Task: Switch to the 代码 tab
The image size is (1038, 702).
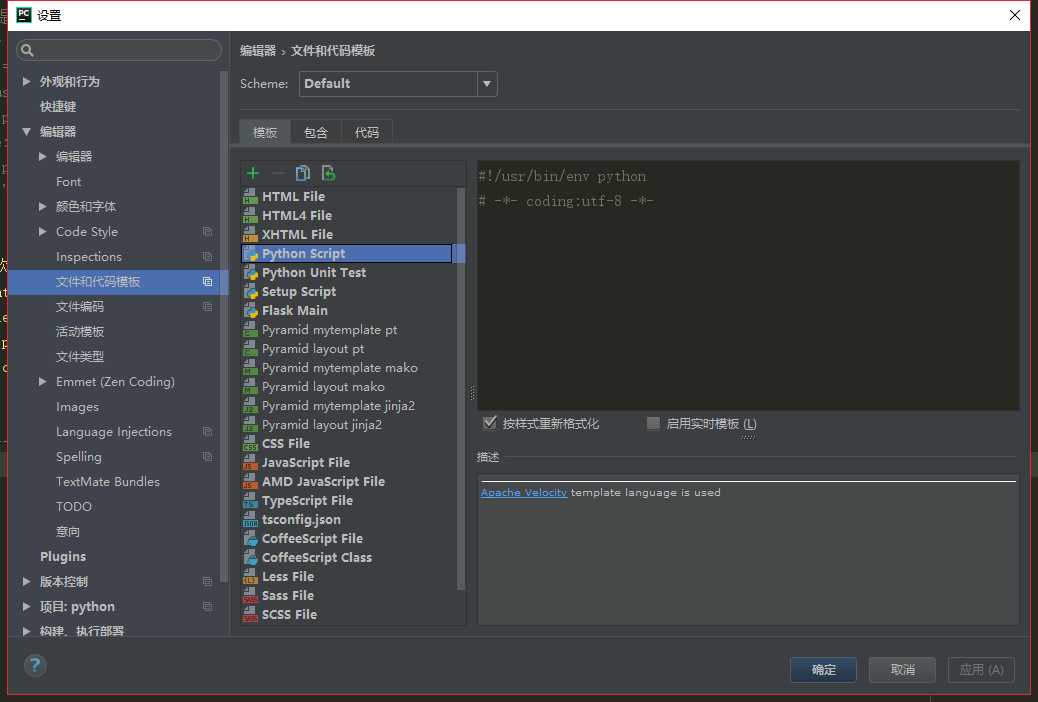Action: click(367, 132)
